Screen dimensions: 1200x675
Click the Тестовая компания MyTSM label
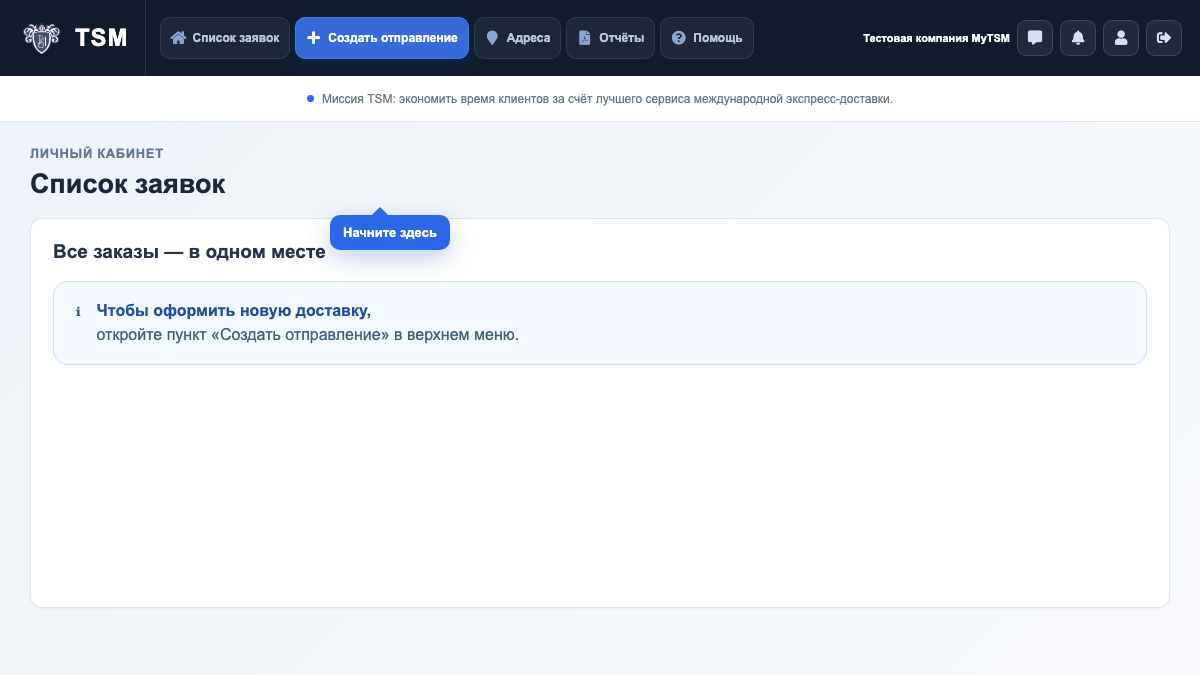(x=936, y=38)
